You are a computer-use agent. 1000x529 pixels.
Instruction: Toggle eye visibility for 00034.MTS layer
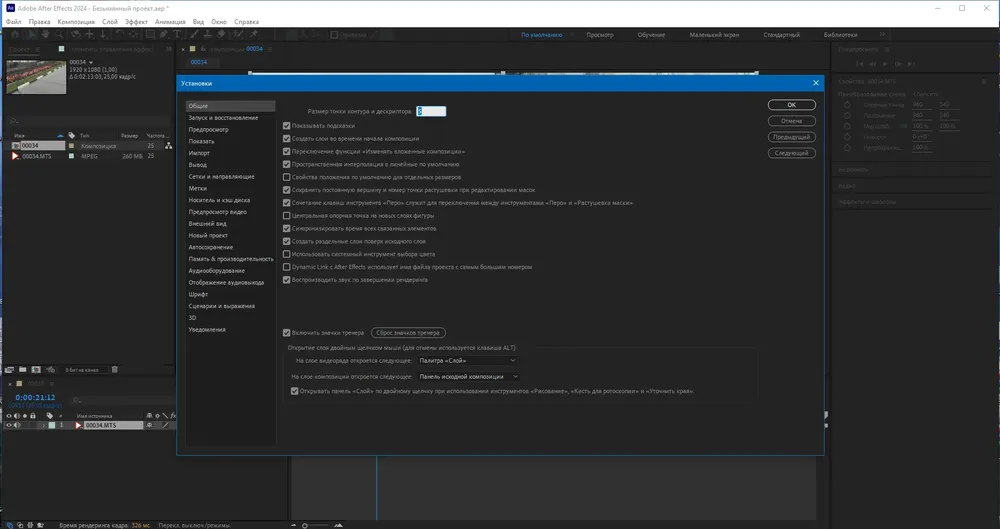tap(9, 425)
